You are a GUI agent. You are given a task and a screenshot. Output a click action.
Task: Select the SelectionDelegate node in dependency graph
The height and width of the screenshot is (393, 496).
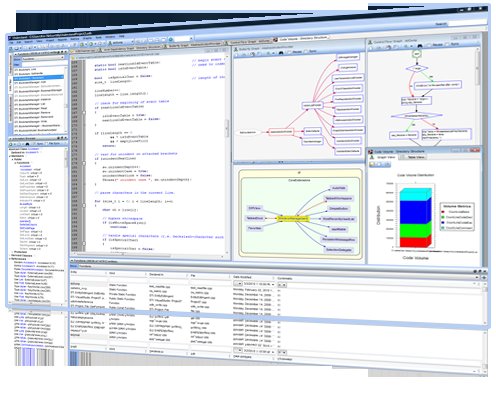[x=339, y=250]
